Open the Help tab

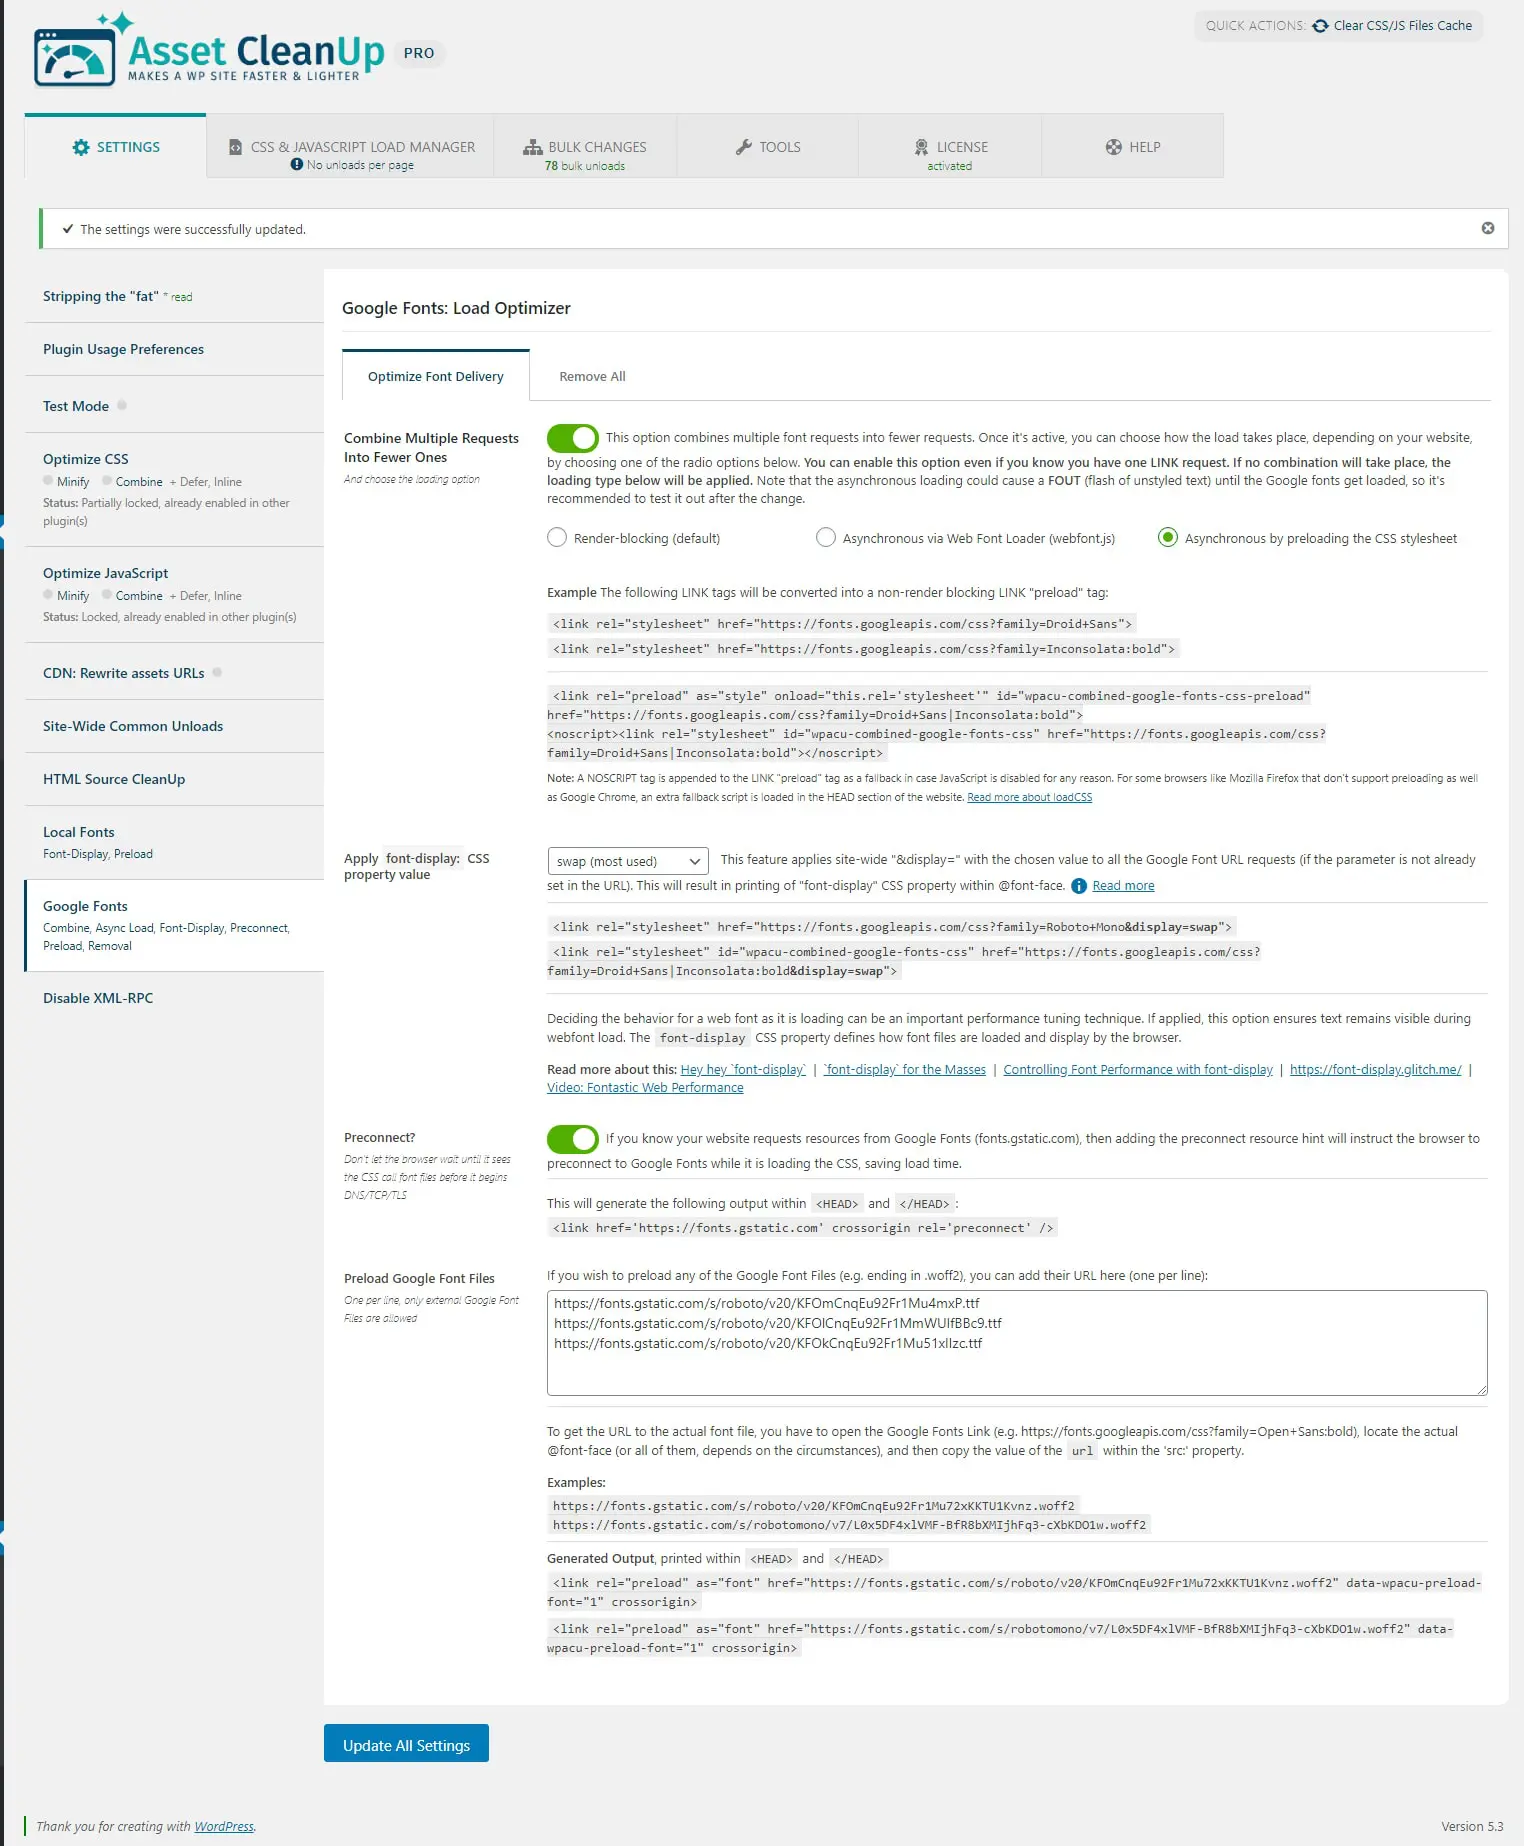tap(1133, 147)
